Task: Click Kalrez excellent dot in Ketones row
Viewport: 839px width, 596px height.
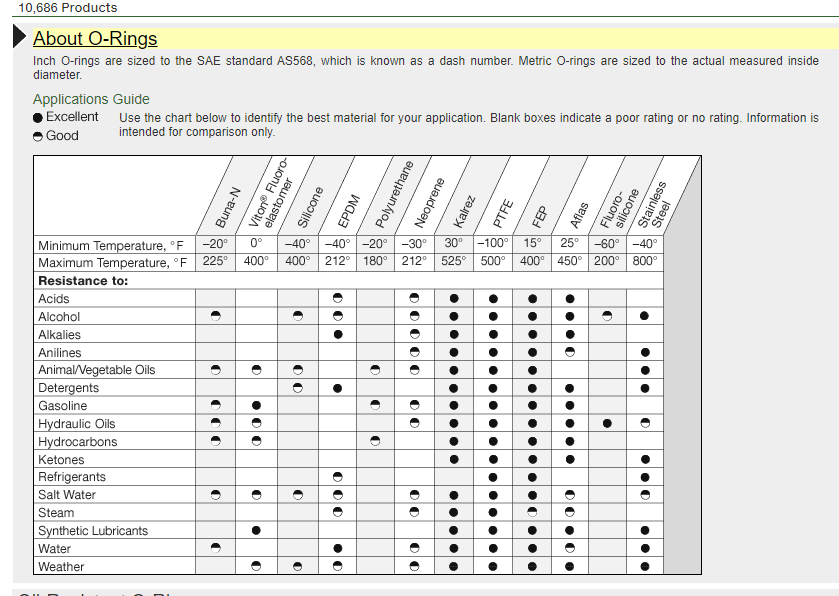Action: click(x=454, y=459)
